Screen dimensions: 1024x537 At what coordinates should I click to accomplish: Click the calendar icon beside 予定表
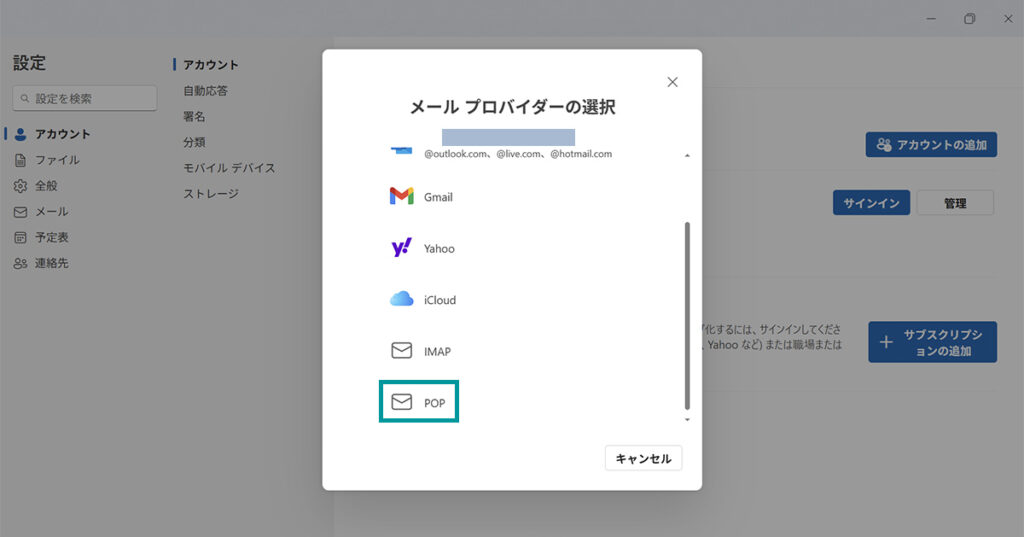(x=21, y=237)
